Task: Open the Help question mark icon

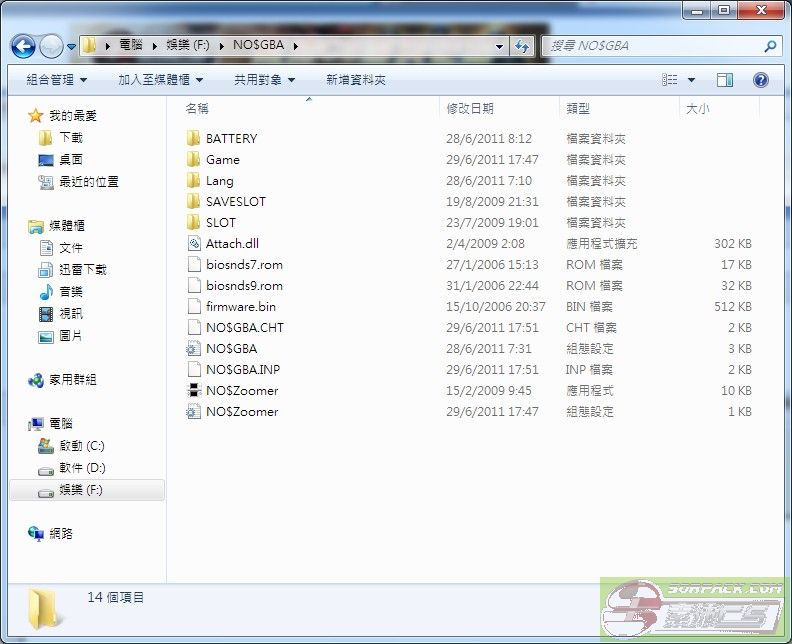Action: click(x=761, y=80)
